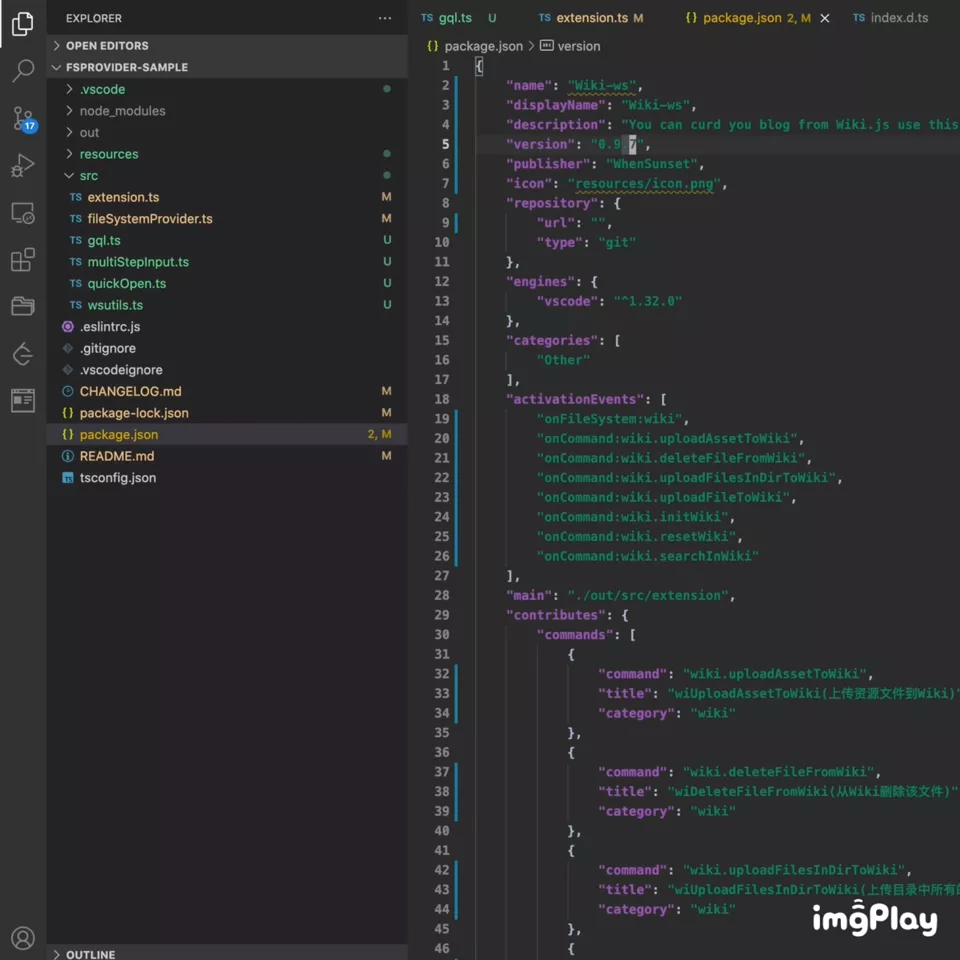
Task: Open wsutils.ts file
Action: click(227, 305)
